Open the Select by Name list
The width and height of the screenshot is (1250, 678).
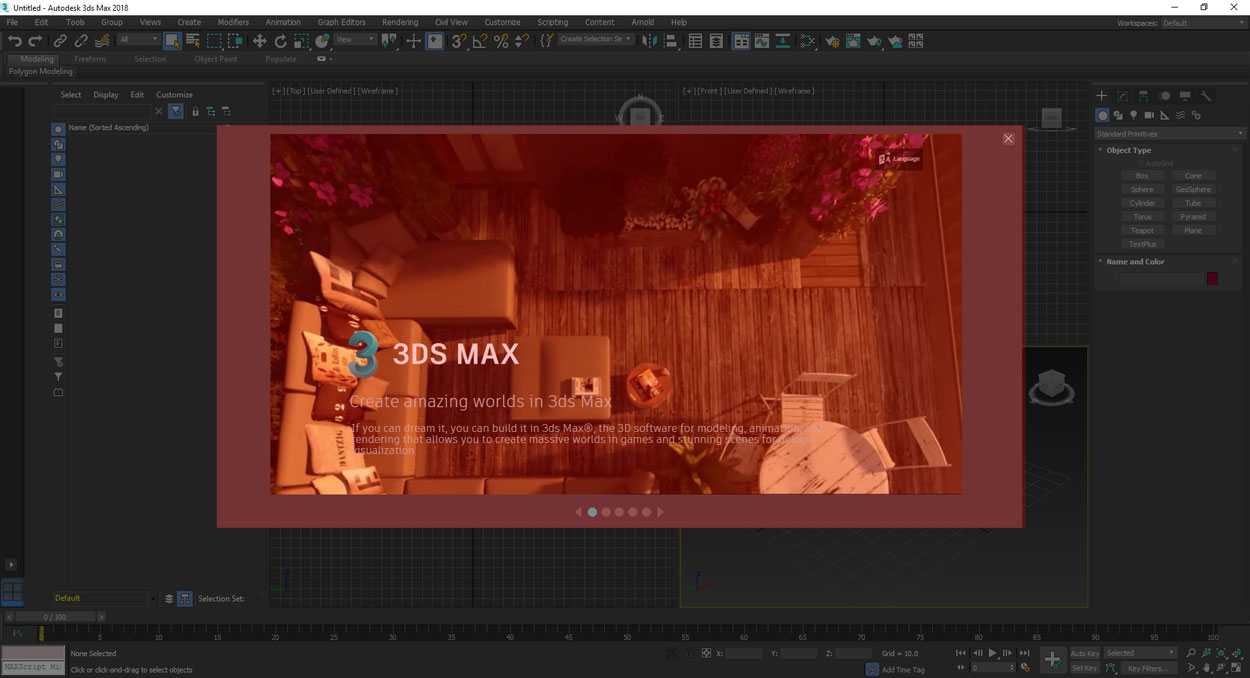[x=193, y=41]
